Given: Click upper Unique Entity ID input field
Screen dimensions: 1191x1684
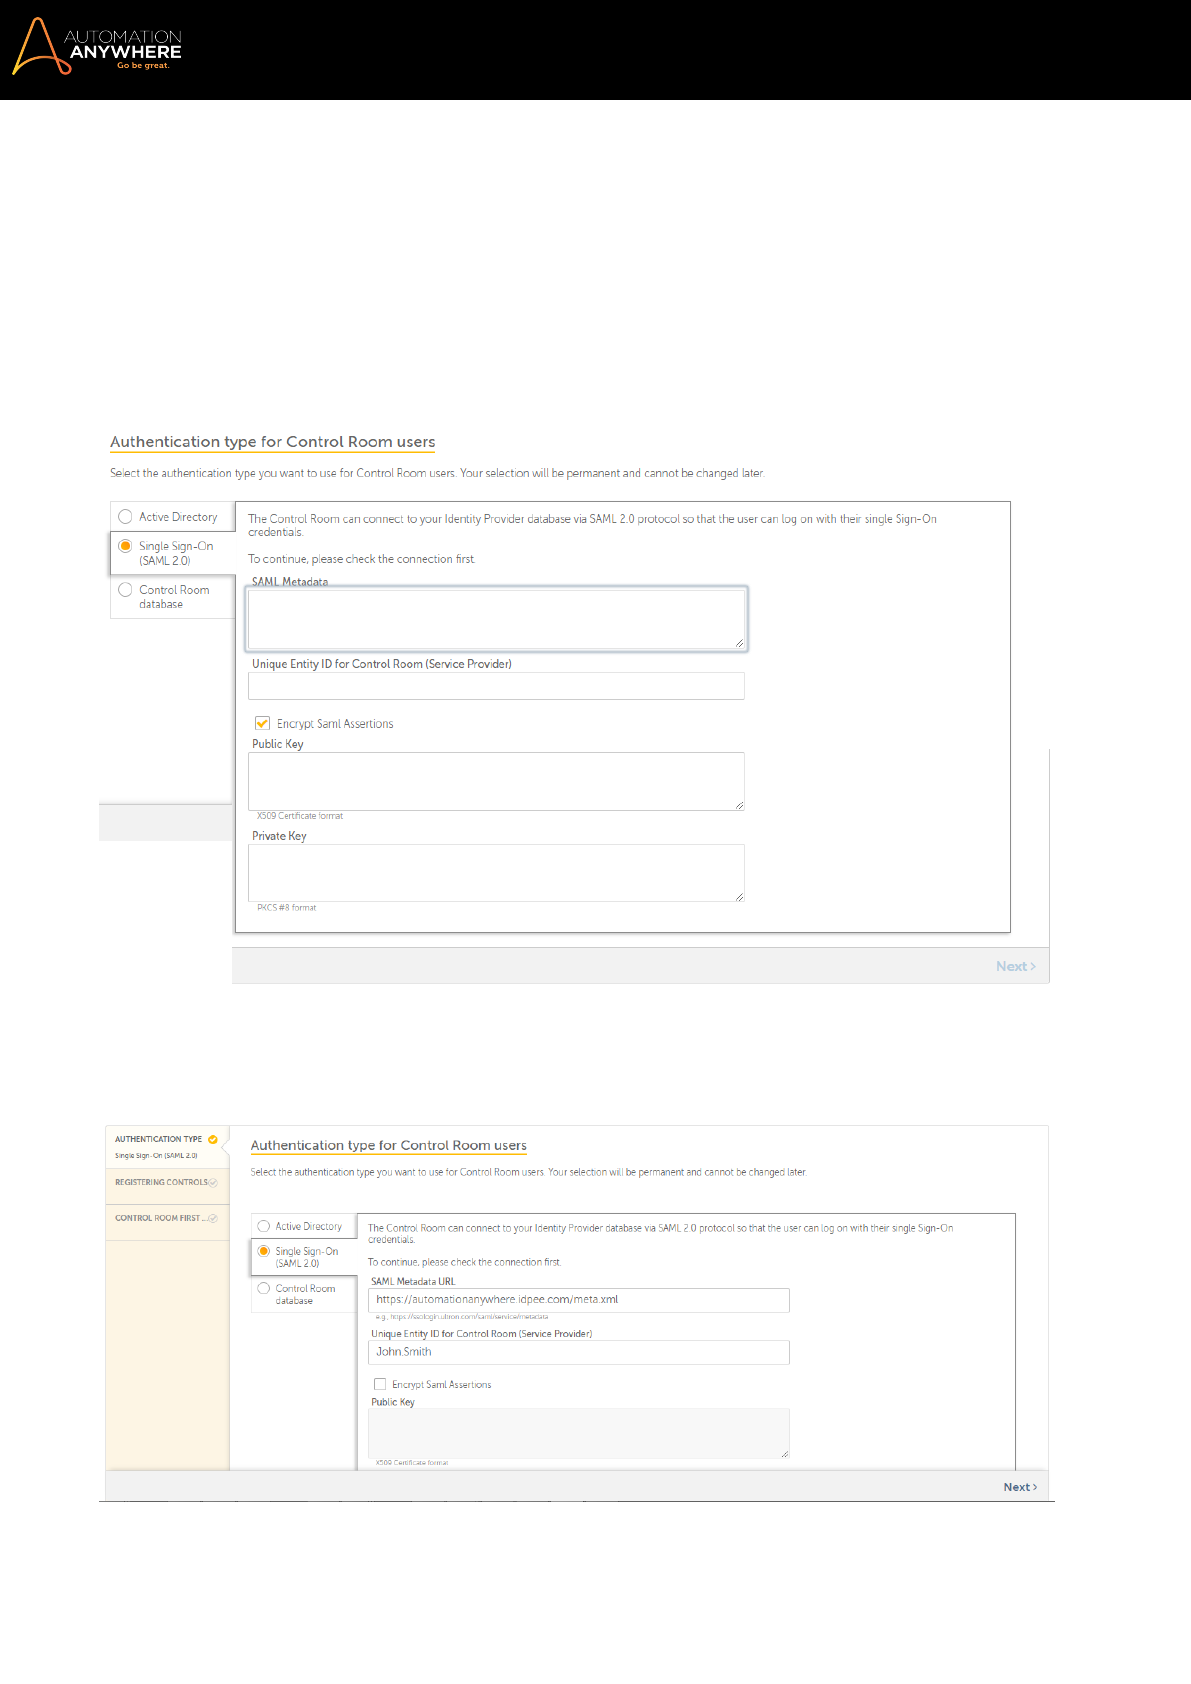Looking at the screenshot, I should coord(496,686).
